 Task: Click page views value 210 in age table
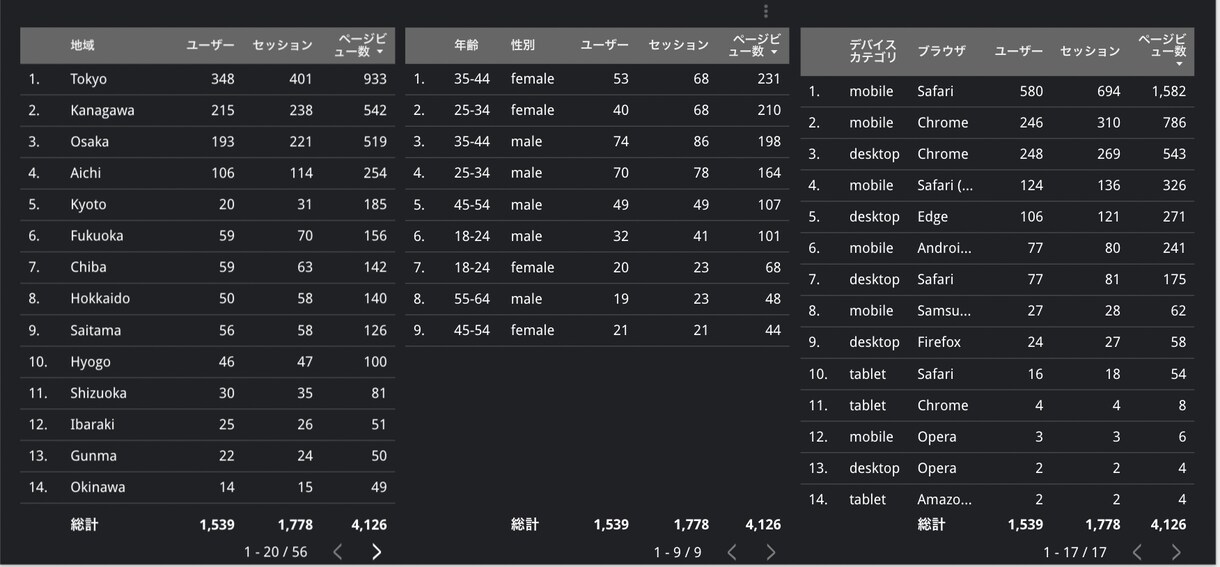[x=769, y=110]
